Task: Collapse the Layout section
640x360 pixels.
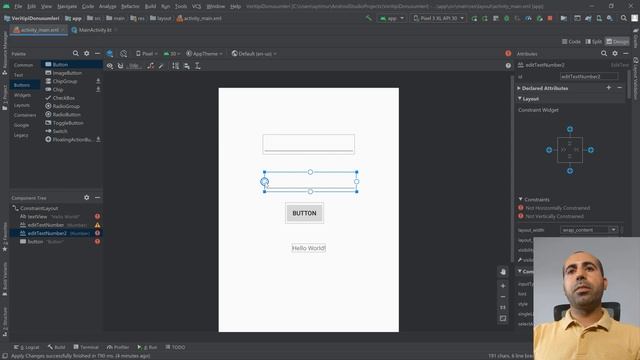Action: [x=520, y=99]
